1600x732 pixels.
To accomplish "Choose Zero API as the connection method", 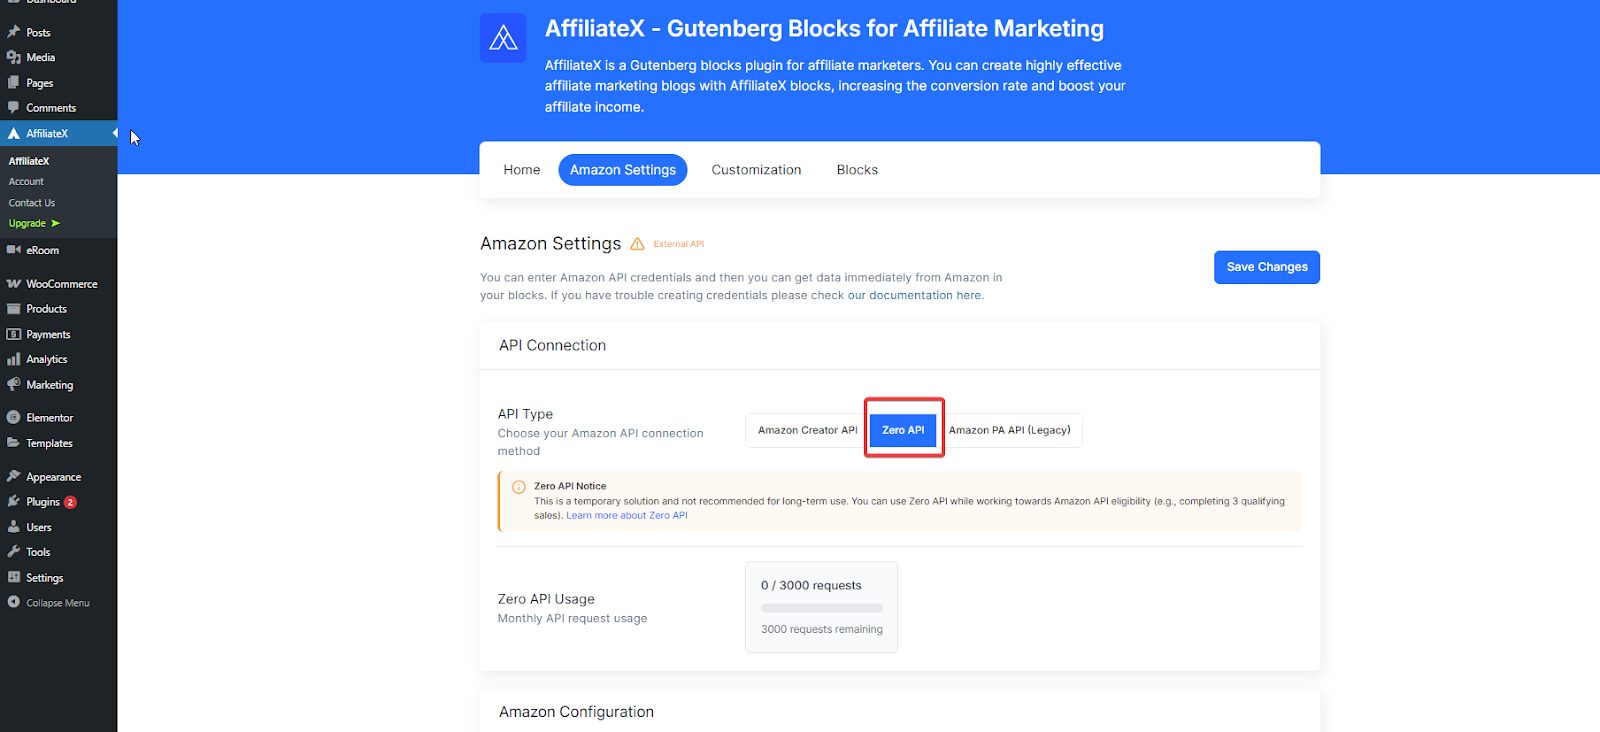I will coord(903,430).
